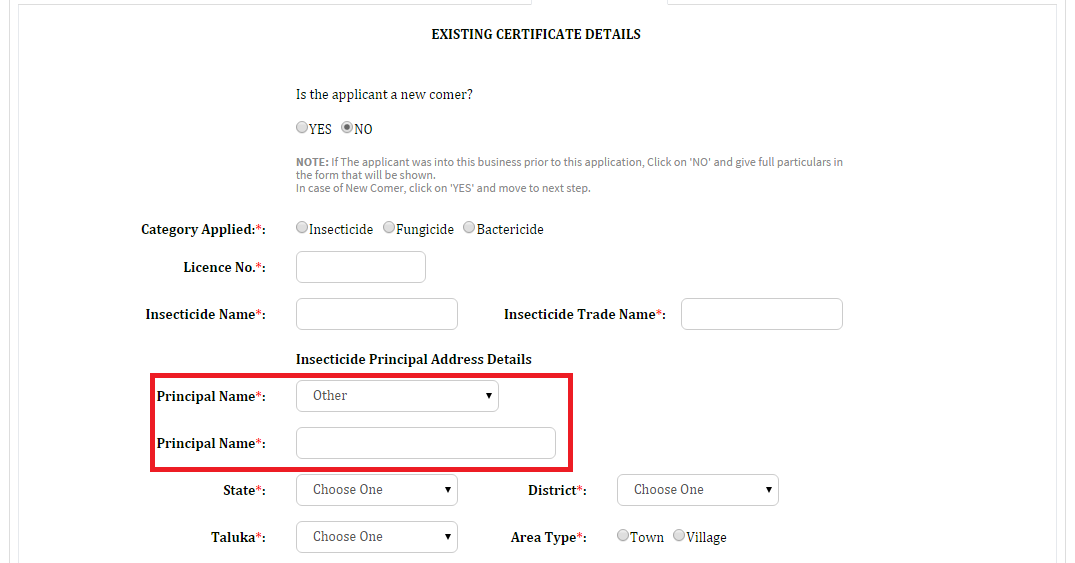Click the Area Type label
1075x563 pixels.
tap(548, 538)
